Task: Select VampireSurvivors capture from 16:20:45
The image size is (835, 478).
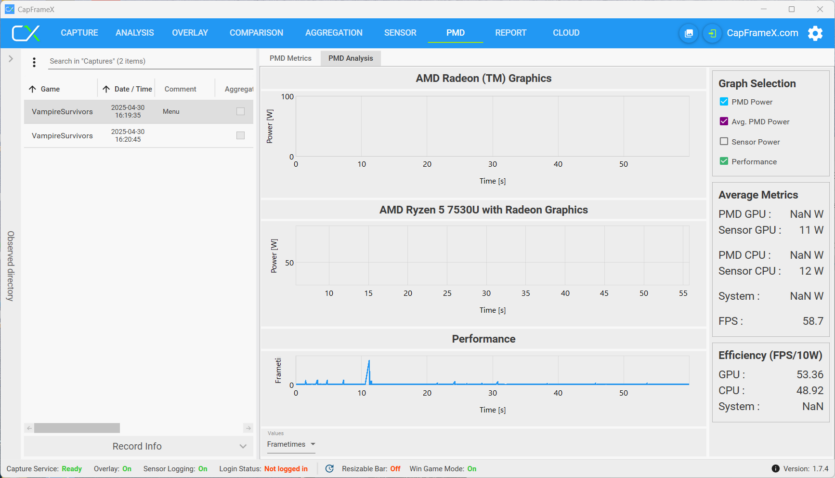Action: coord(138,136)
